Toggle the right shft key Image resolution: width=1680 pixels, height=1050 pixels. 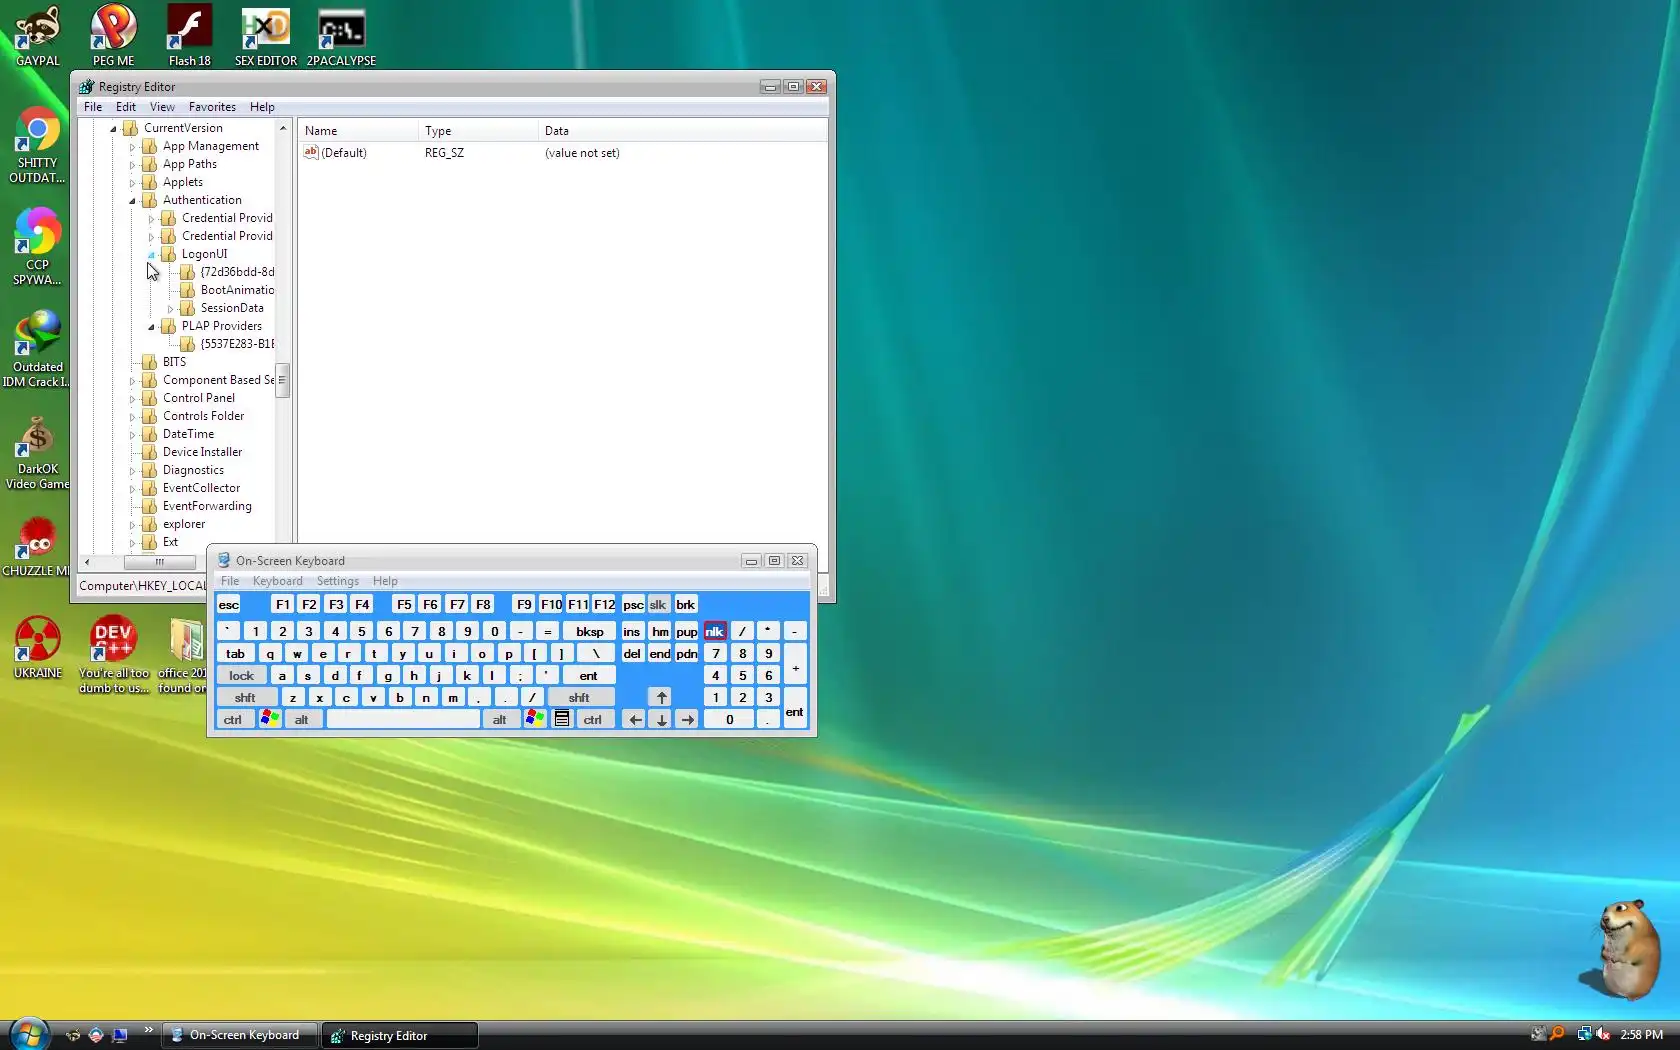tap(579, 697)
